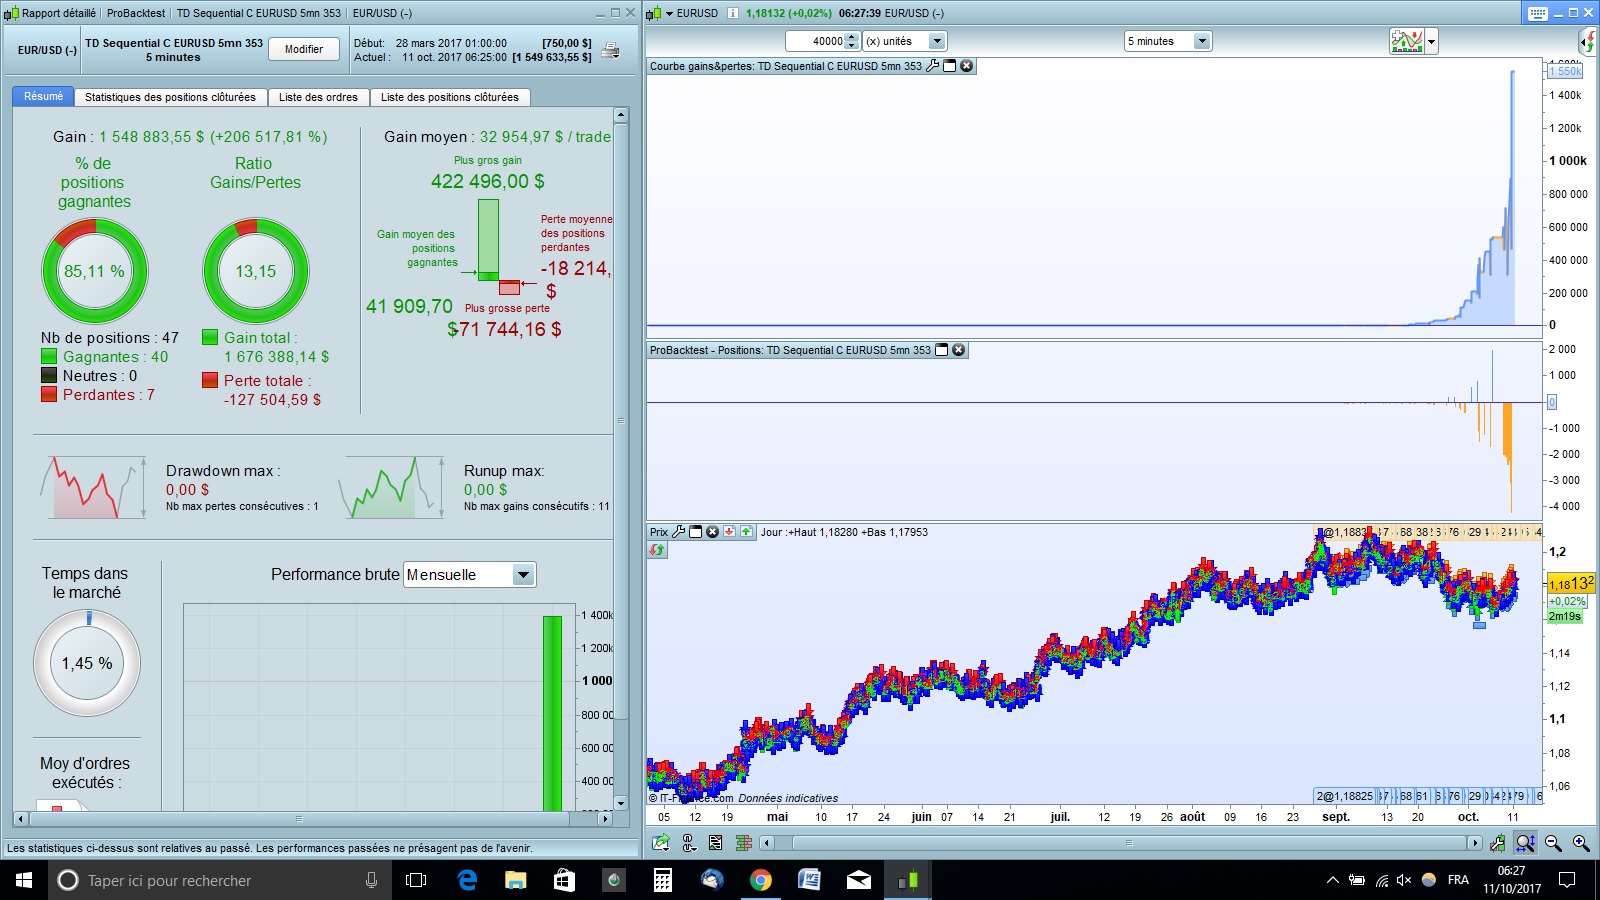The width and height of the screenshot is (1600, 900).
Task: Open the unités quantity type dropdown
Action: point(937,41)
